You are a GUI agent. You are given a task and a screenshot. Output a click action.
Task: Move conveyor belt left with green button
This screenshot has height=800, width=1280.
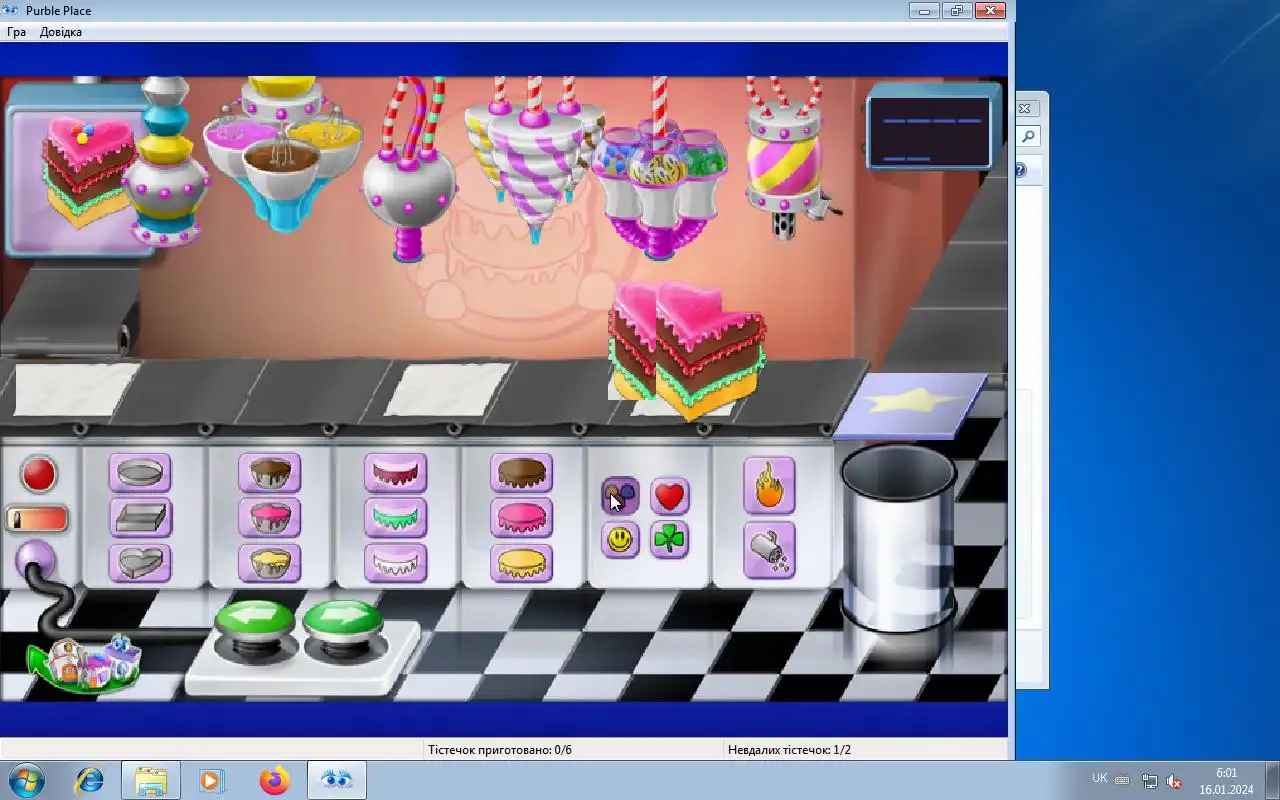[254, 622]
